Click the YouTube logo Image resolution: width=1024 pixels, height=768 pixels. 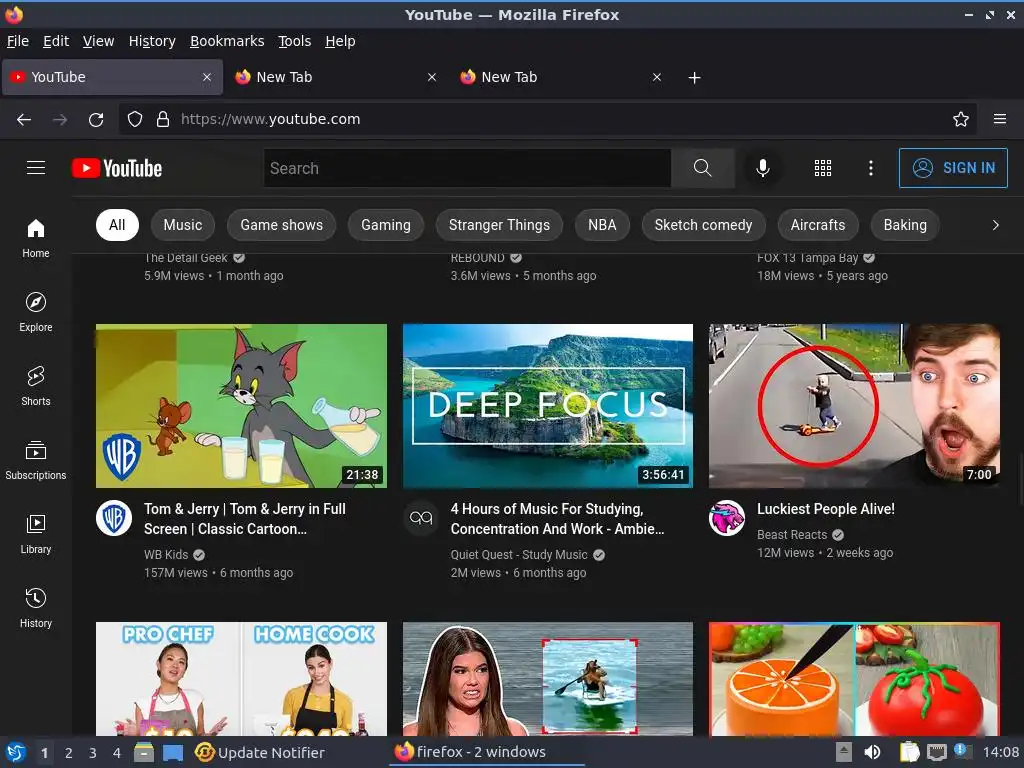pos(117,168)
